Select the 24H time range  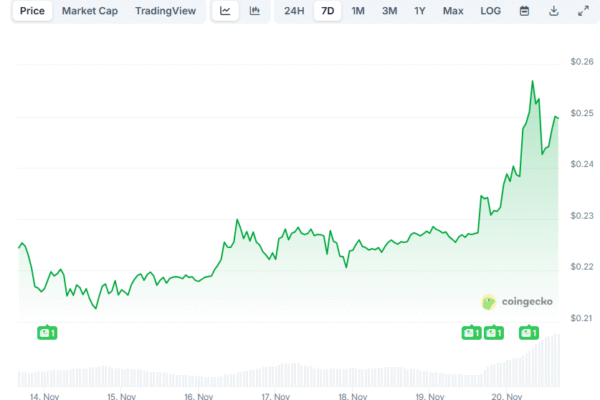(293, 11)
